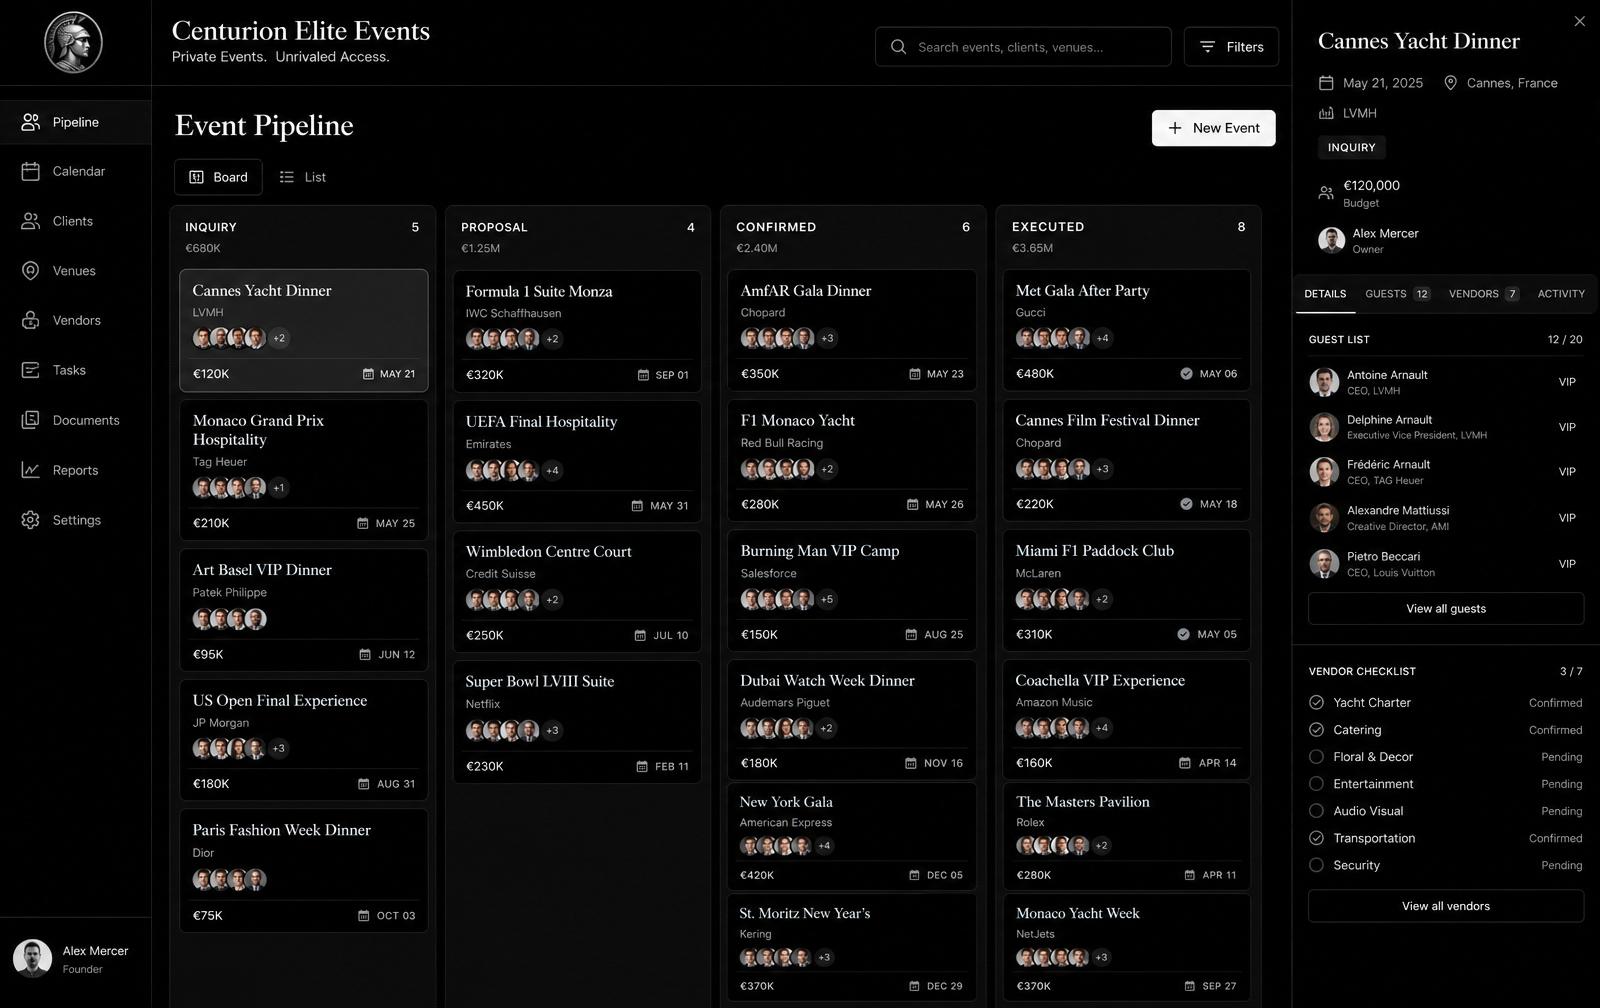This screenshot has height=1008, width=1600.
Task: Open the Settings gear icon
Action: pos(31,520)
